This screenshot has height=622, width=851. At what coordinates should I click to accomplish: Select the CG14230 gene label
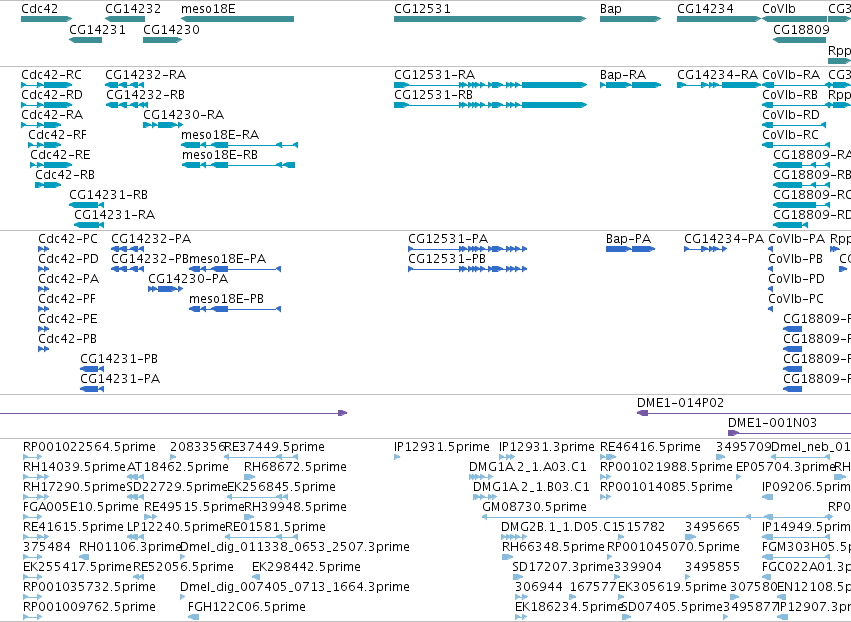171,29
